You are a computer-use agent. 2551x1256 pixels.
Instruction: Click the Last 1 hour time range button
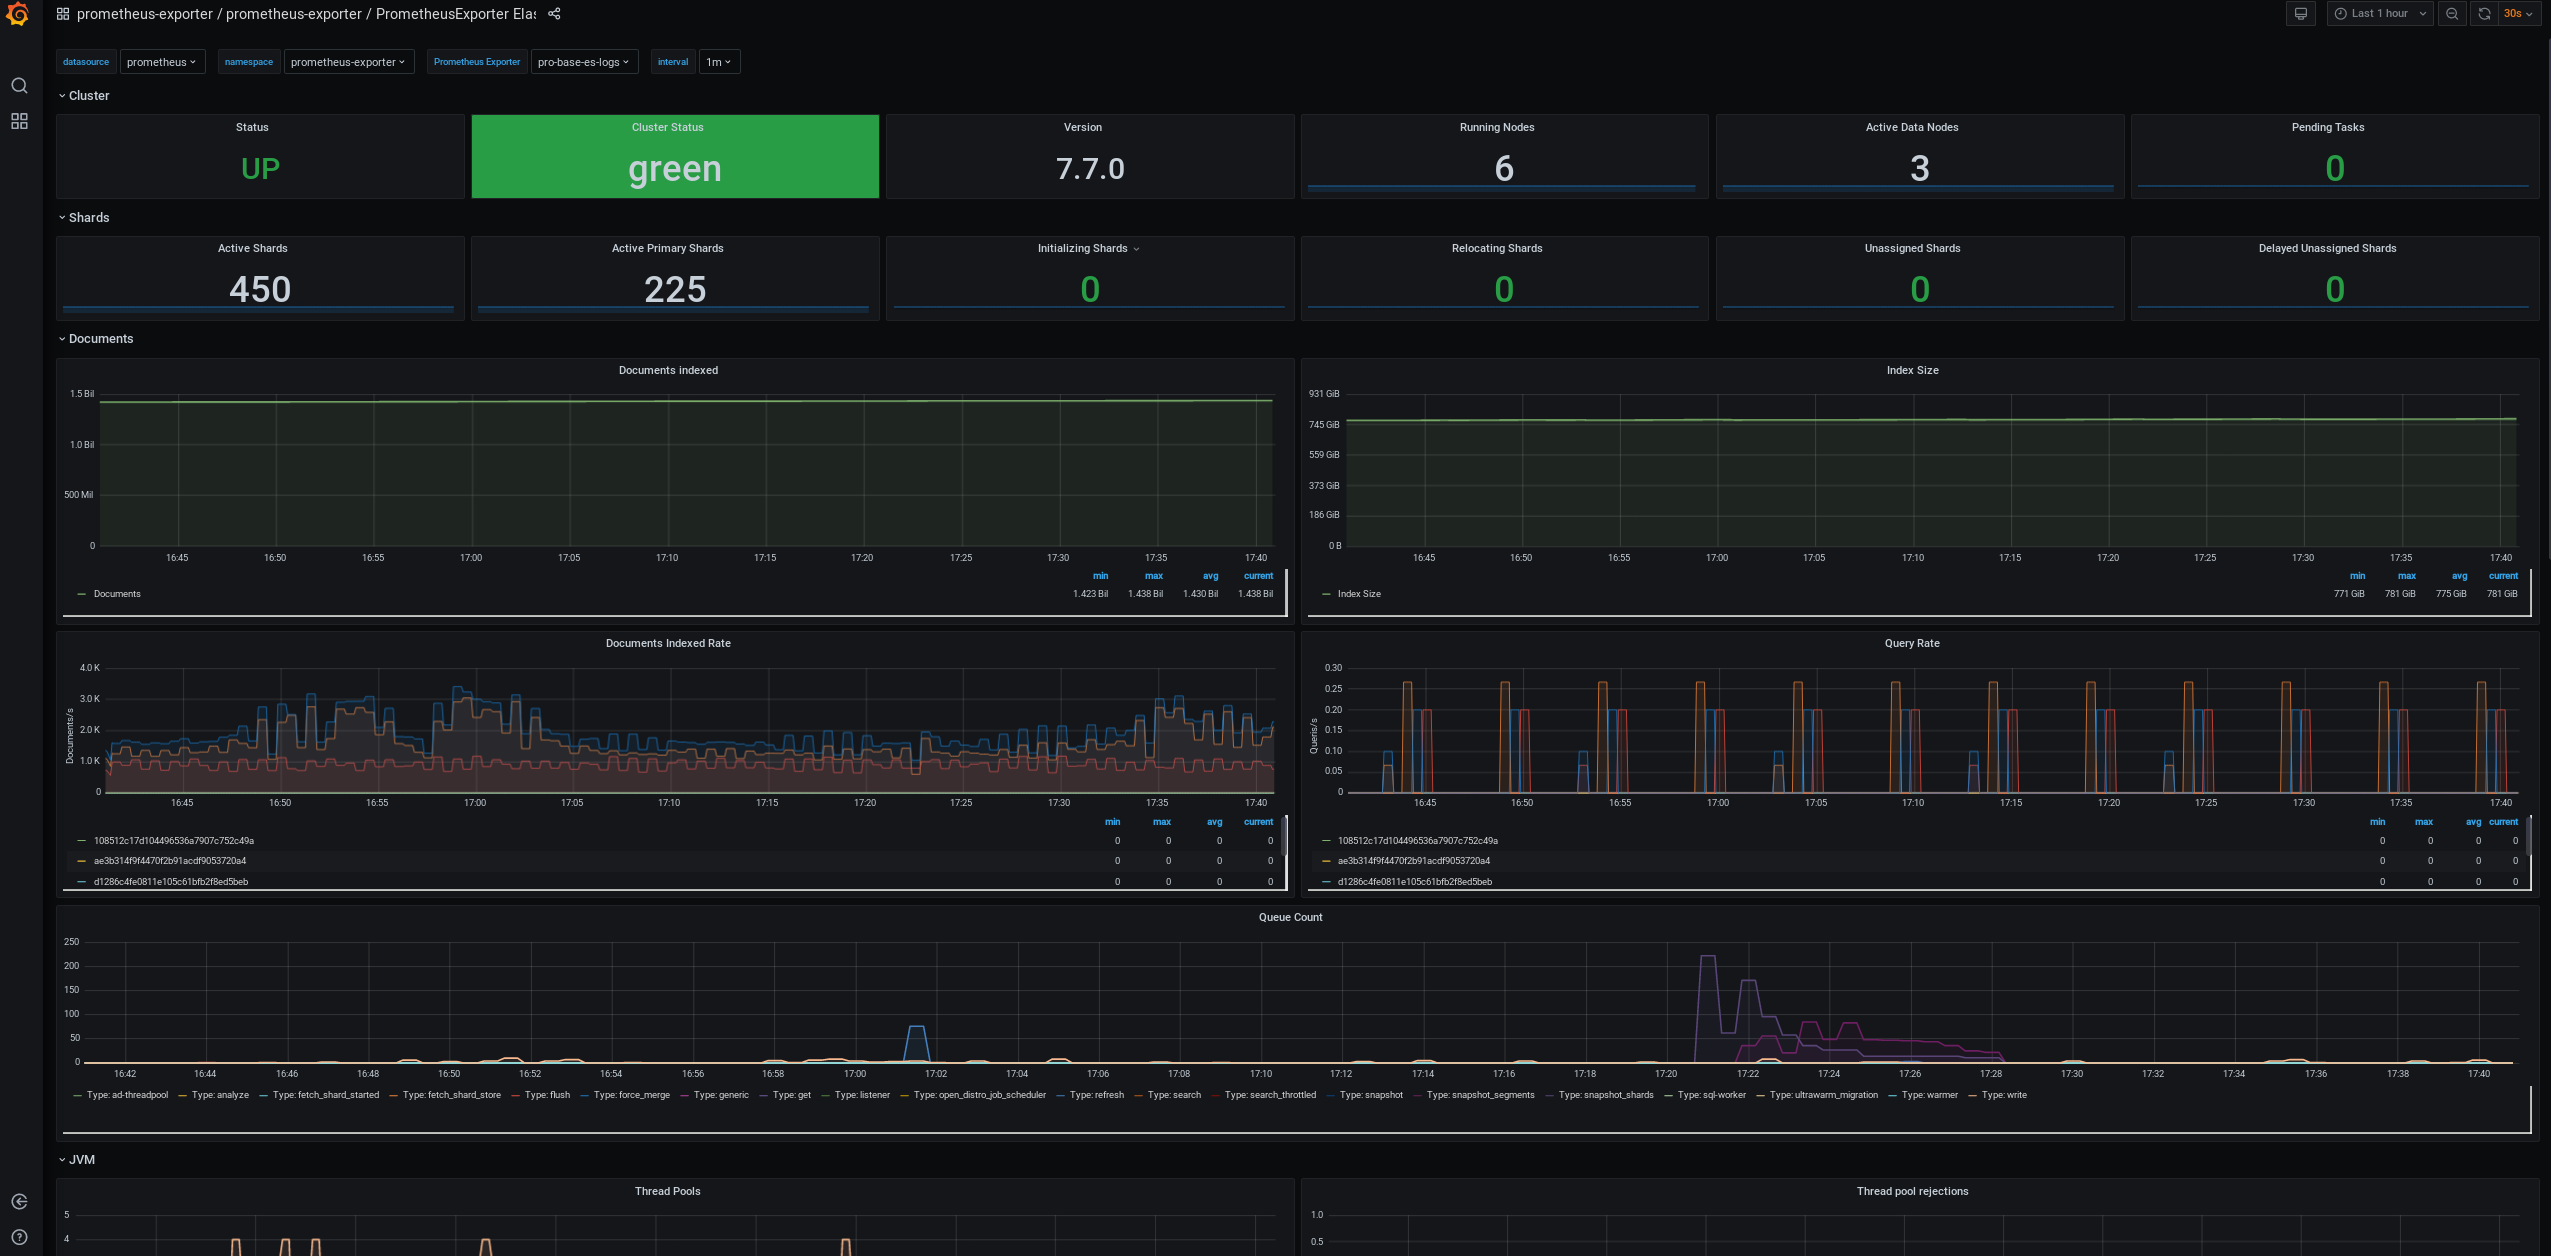point(2380,13)
